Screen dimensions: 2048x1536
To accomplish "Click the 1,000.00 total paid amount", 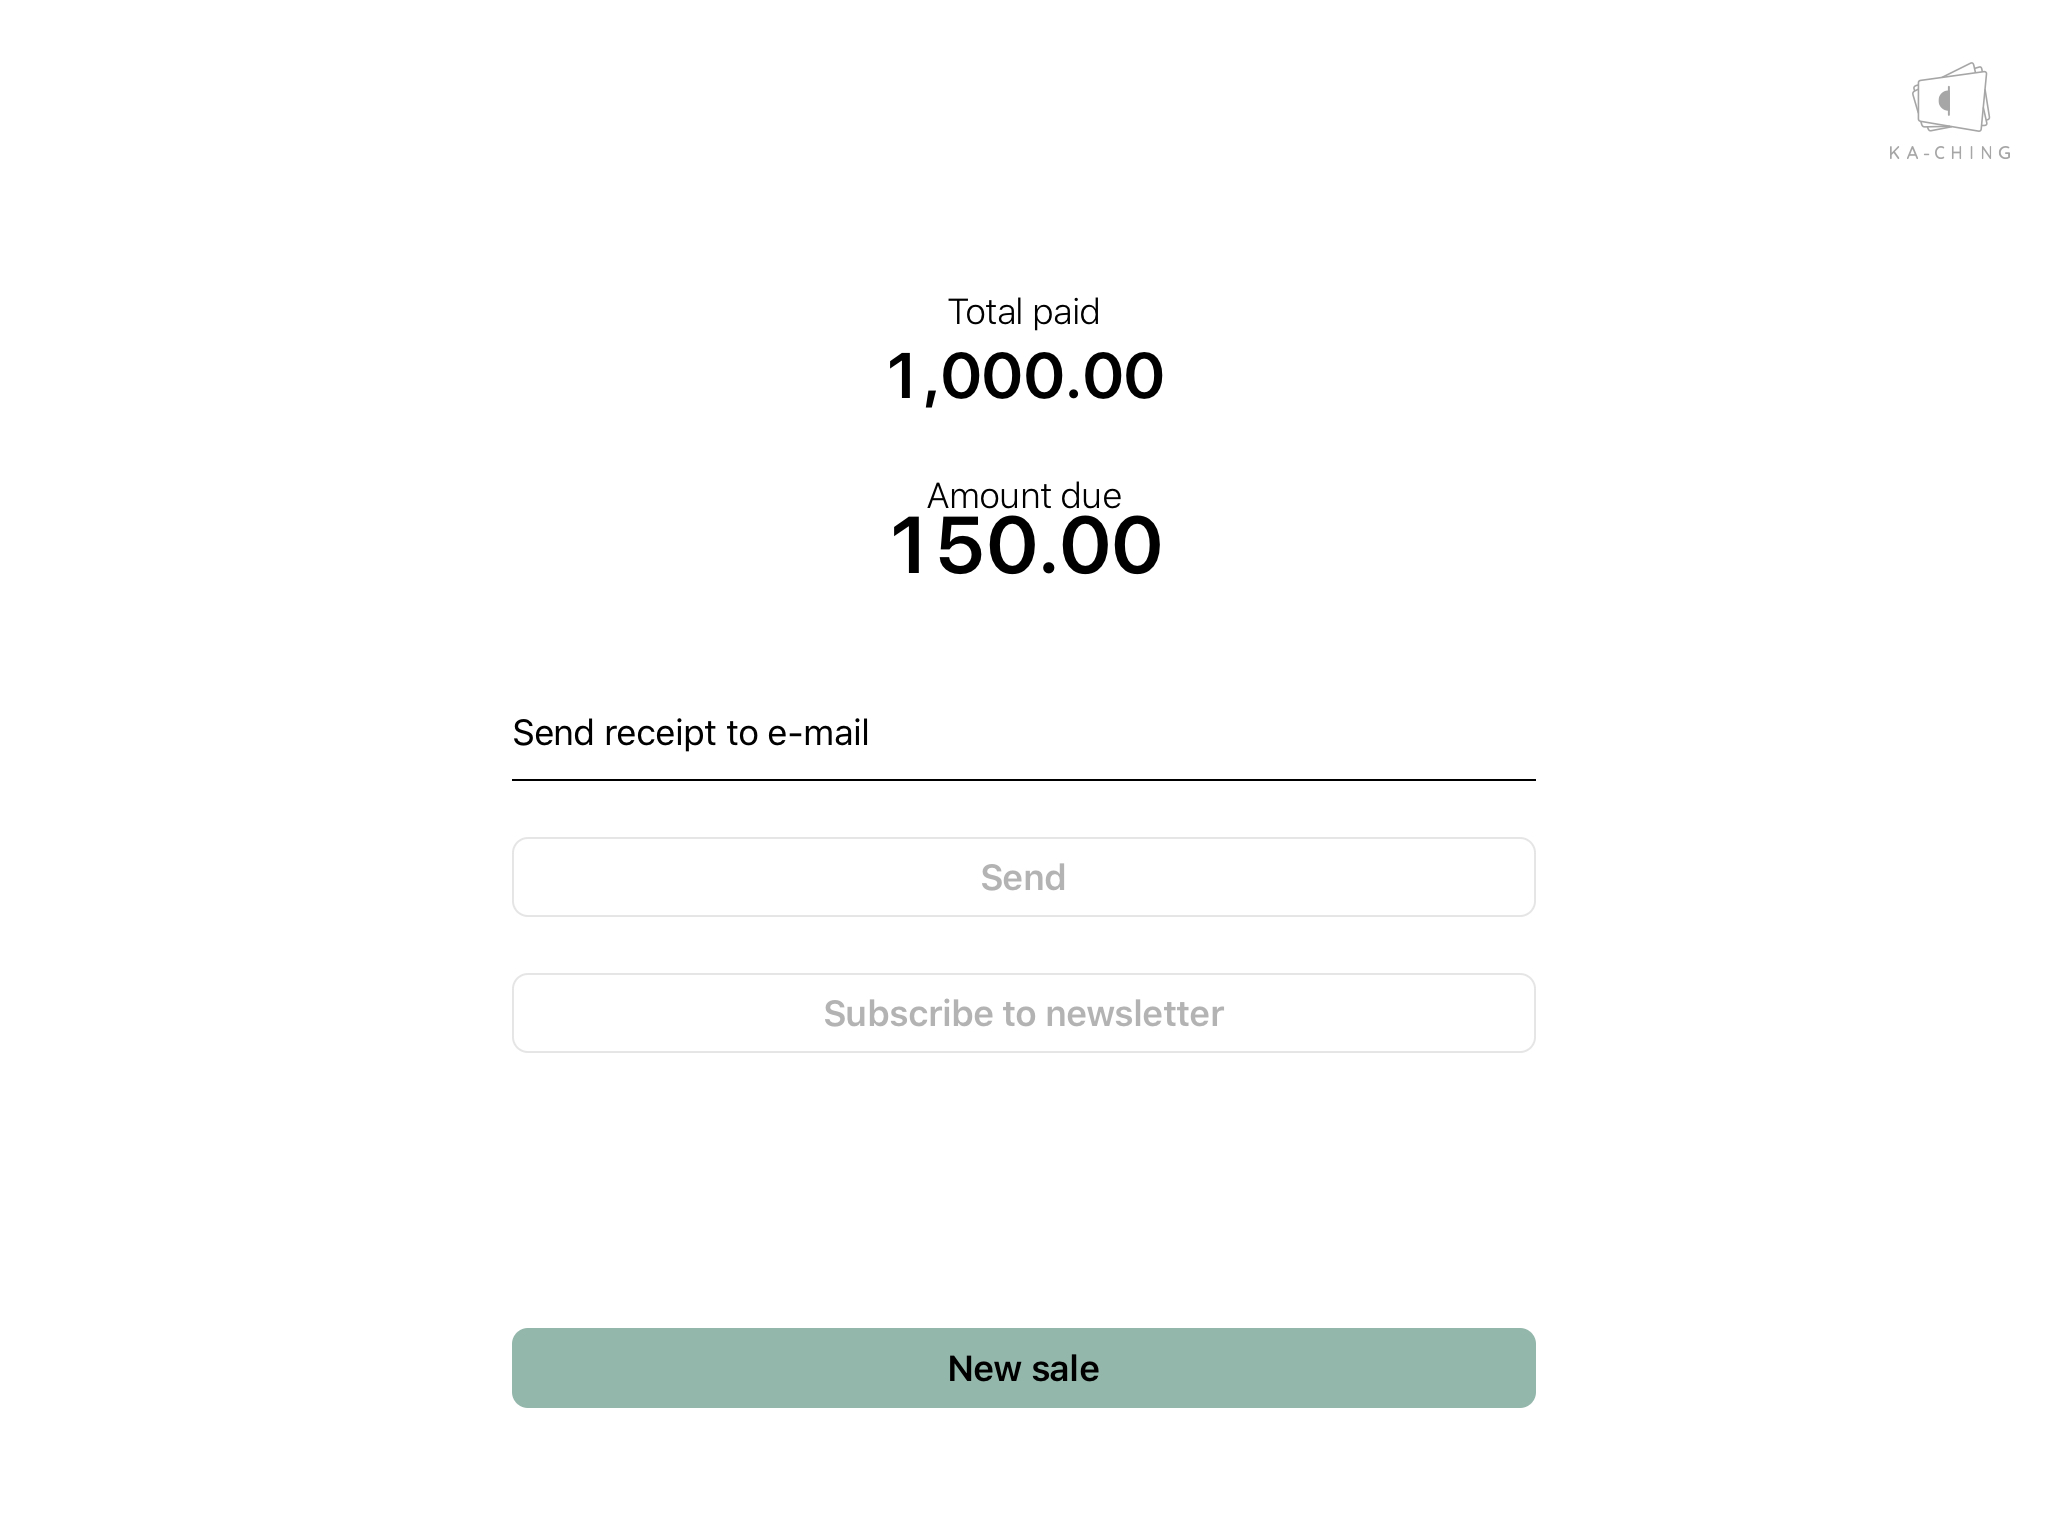I will (x=1024, y=377).
